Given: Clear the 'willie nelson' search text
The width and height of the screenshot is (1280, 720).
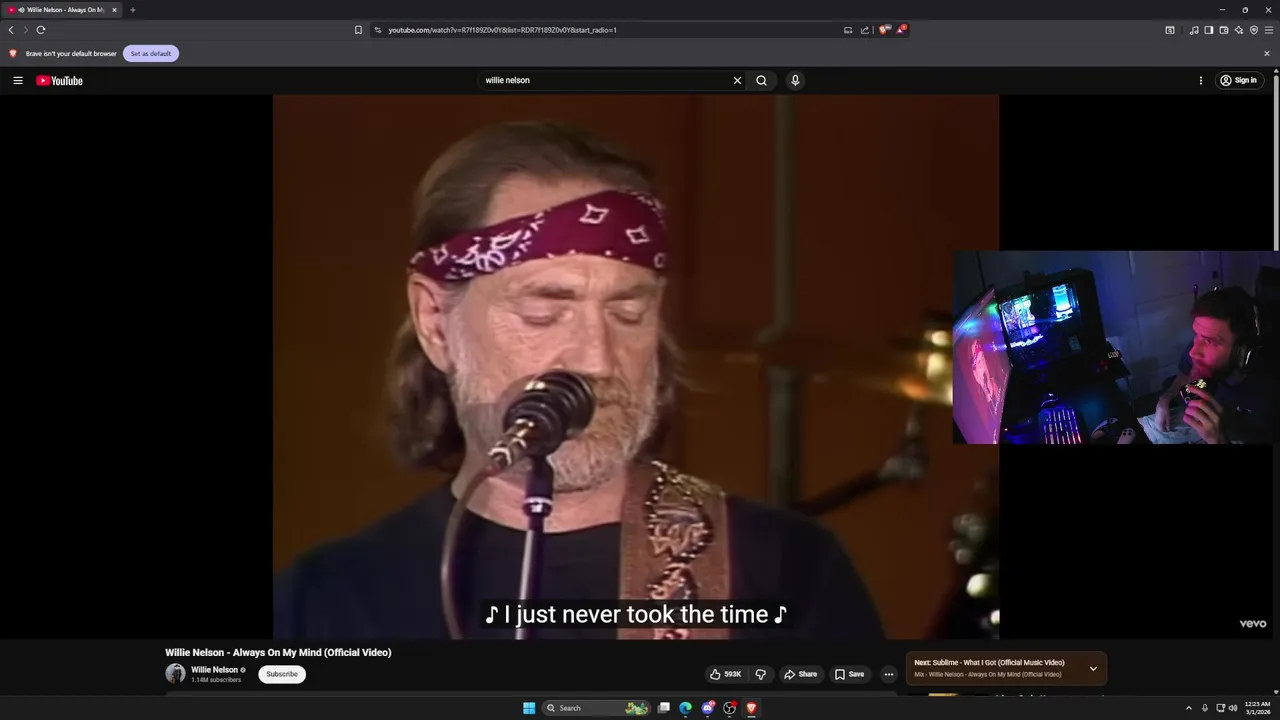Looking at the screenshot, I should click(x=737, y=80).
